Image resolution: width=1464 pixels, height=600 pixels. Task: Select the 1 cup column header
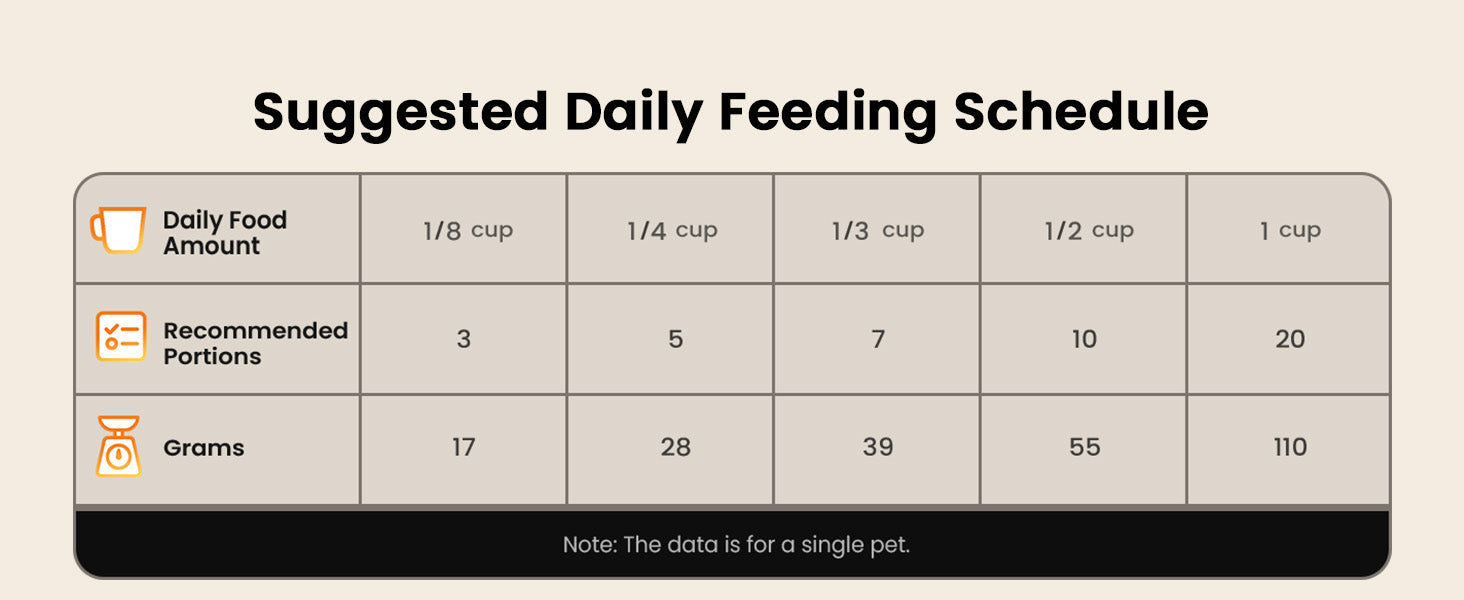[x=1290, y=231]
